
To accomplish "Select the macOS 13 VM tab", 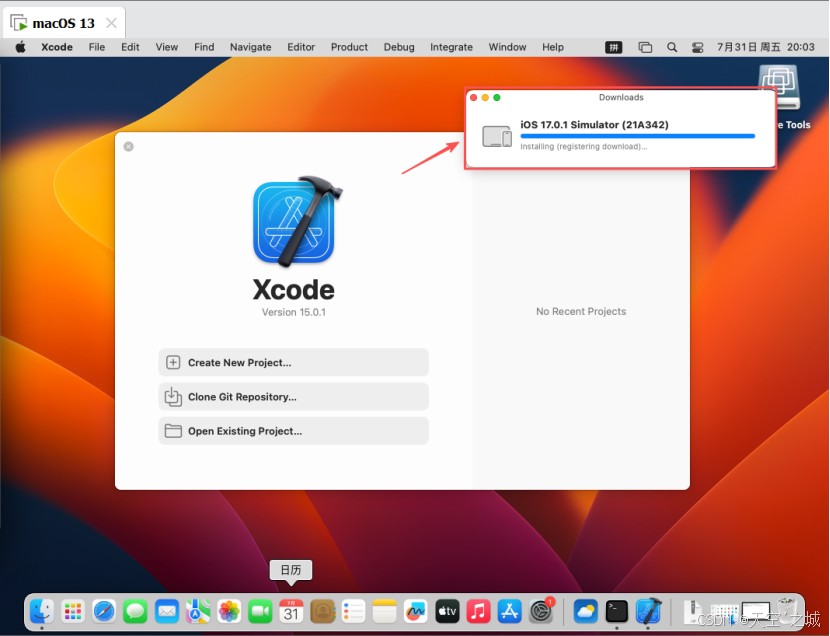I will click(64, 23).
